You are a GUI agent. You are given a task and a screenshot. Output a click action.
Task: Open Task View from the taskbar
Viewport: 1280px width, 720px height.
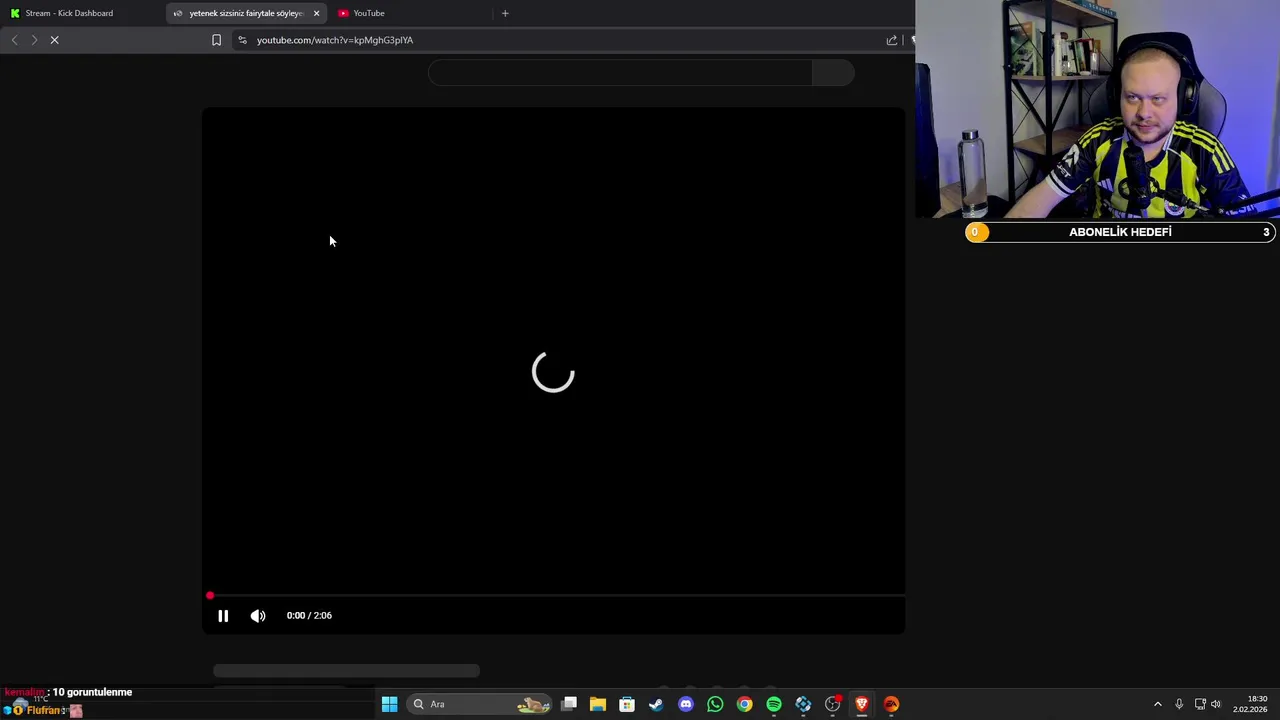click(569, 704)
